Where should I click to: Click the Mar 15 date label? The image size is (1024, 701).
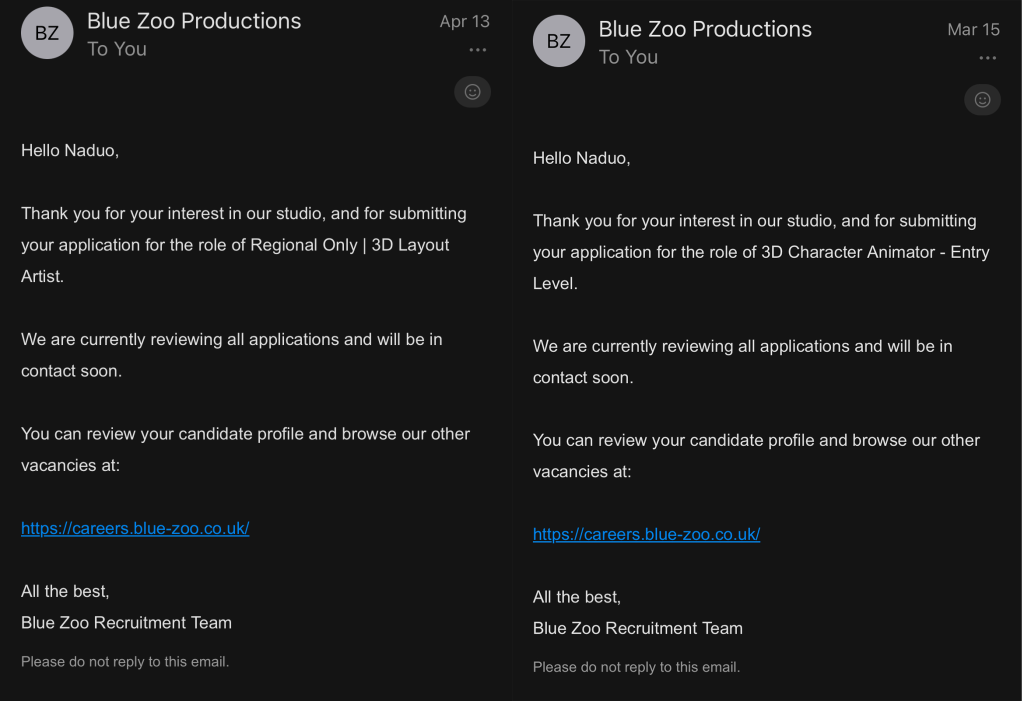coord(973,29)
